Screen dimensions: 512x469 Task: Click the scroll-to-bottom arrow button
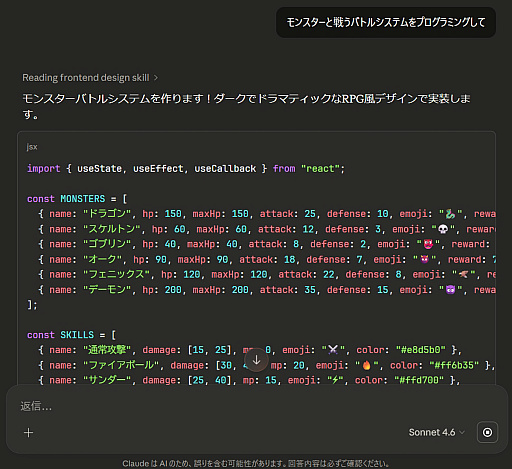coord(256,360)
